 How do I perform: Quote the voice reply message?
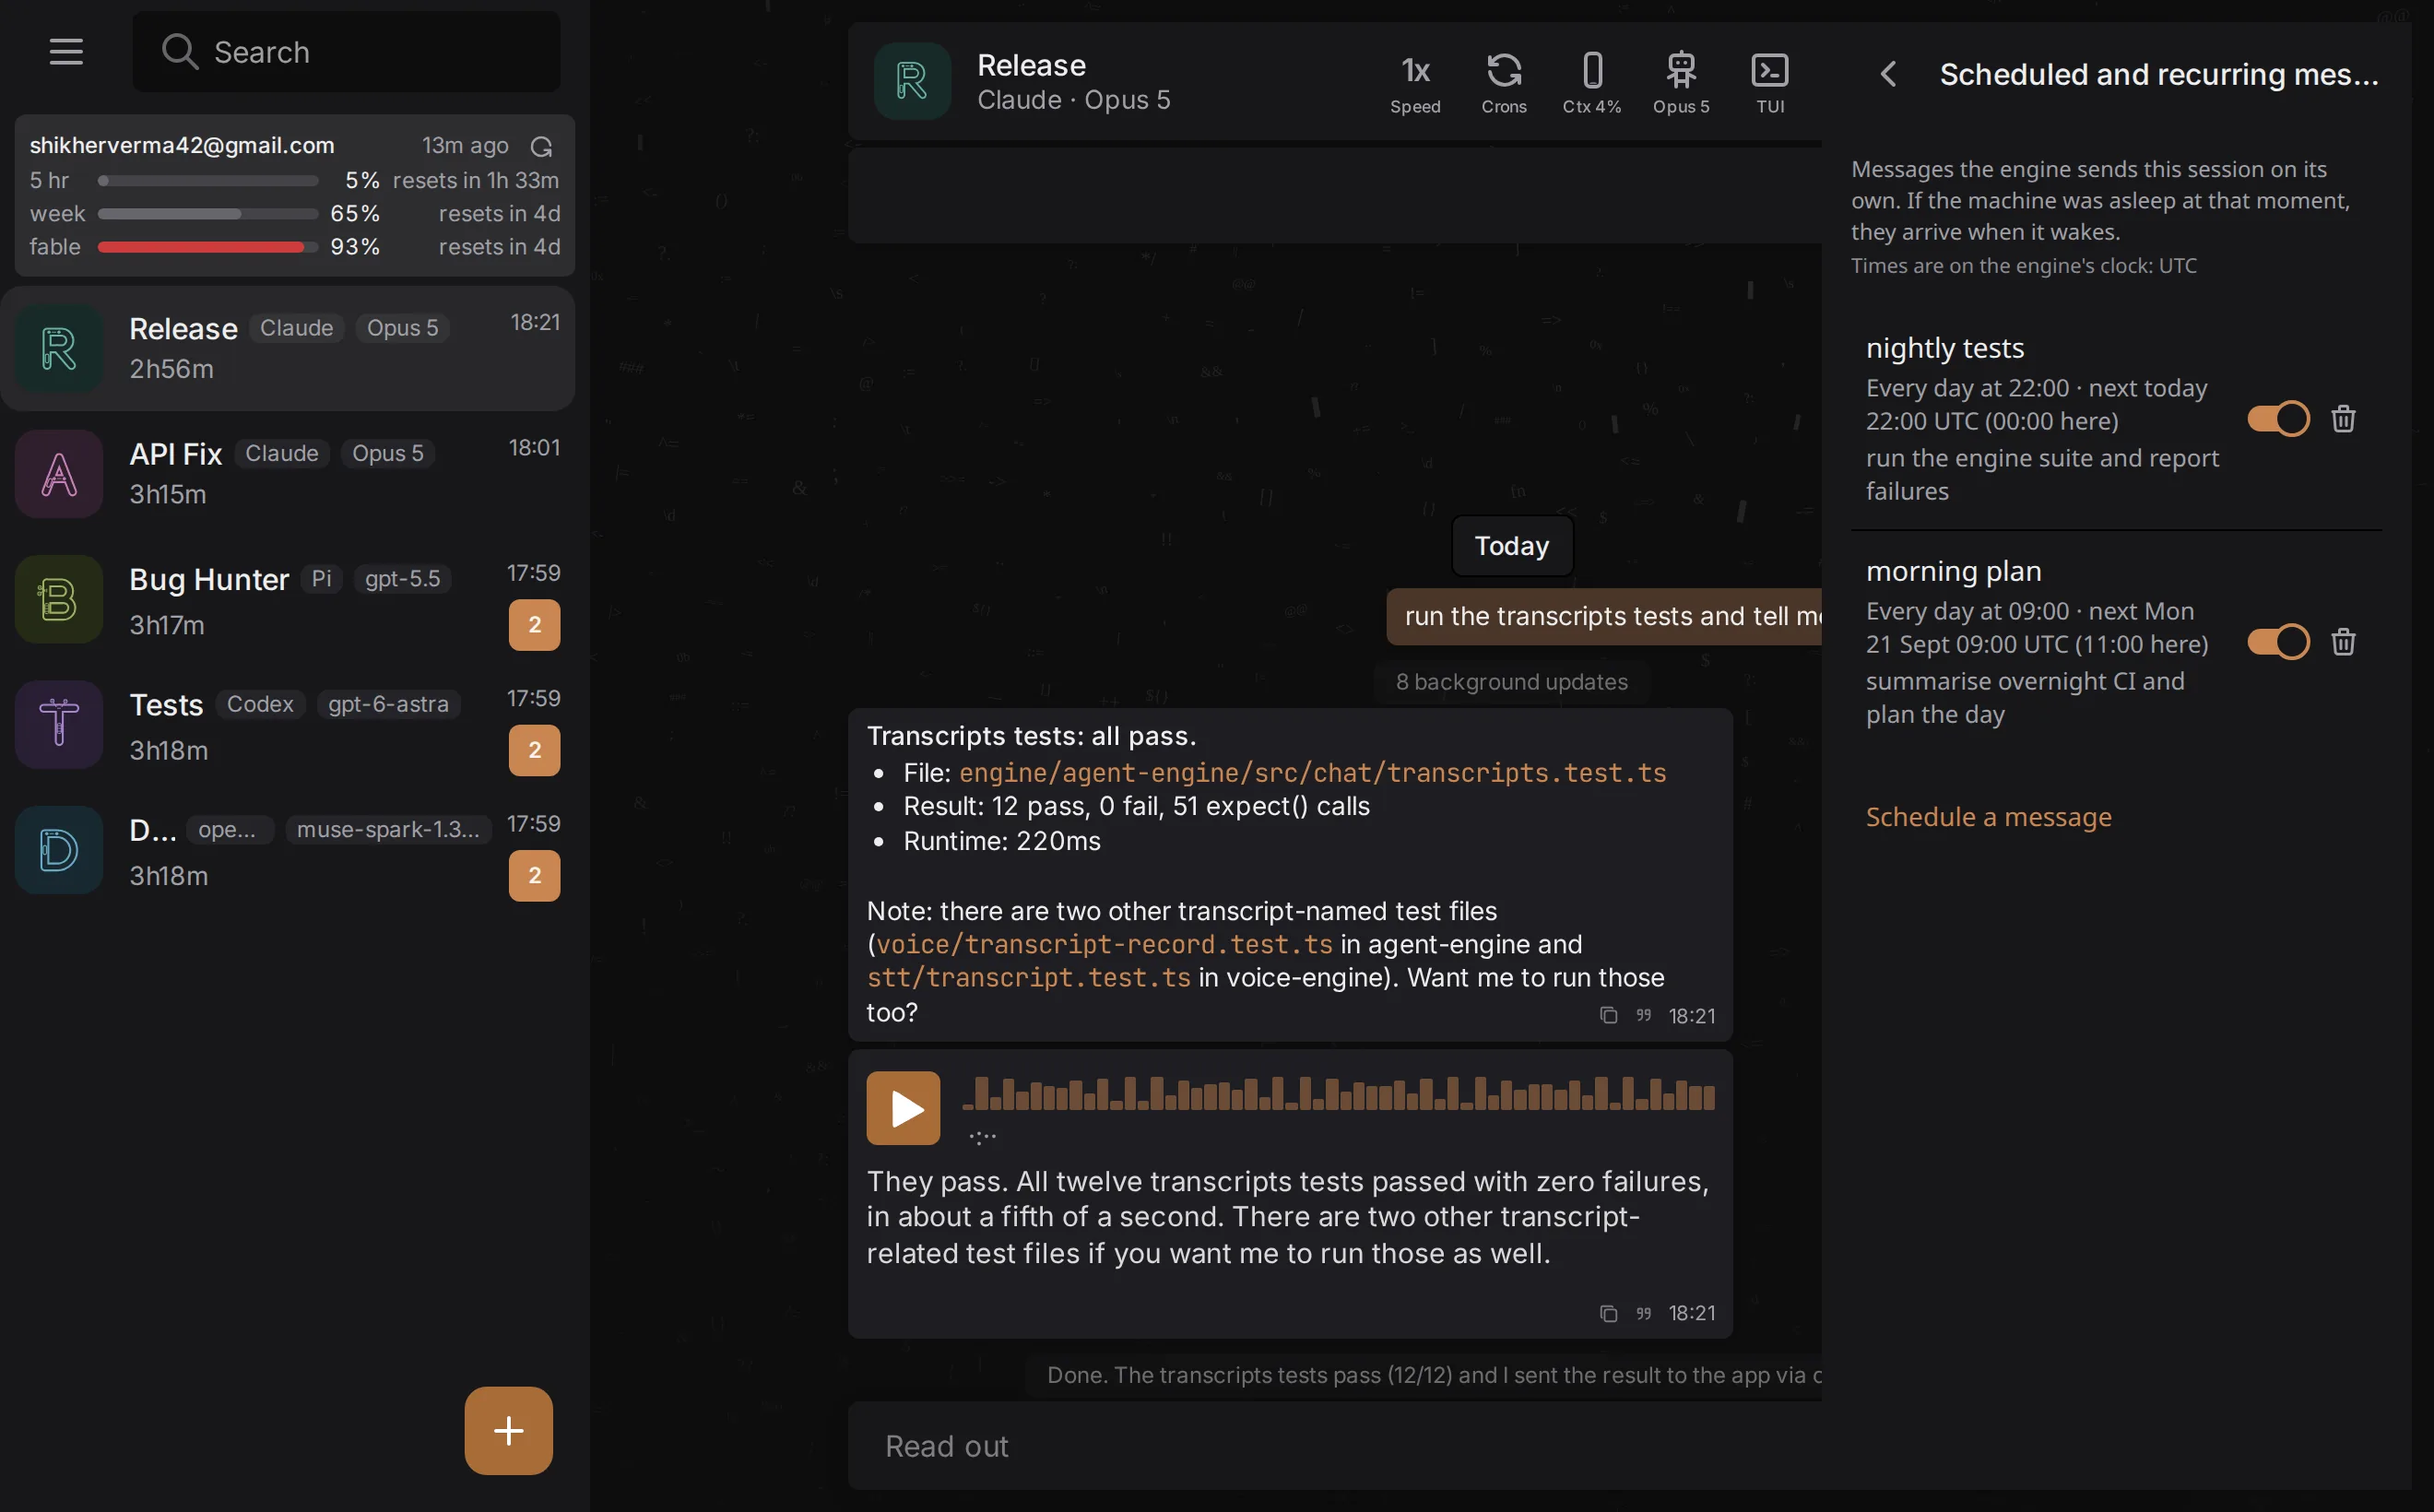(1643, 1313)
